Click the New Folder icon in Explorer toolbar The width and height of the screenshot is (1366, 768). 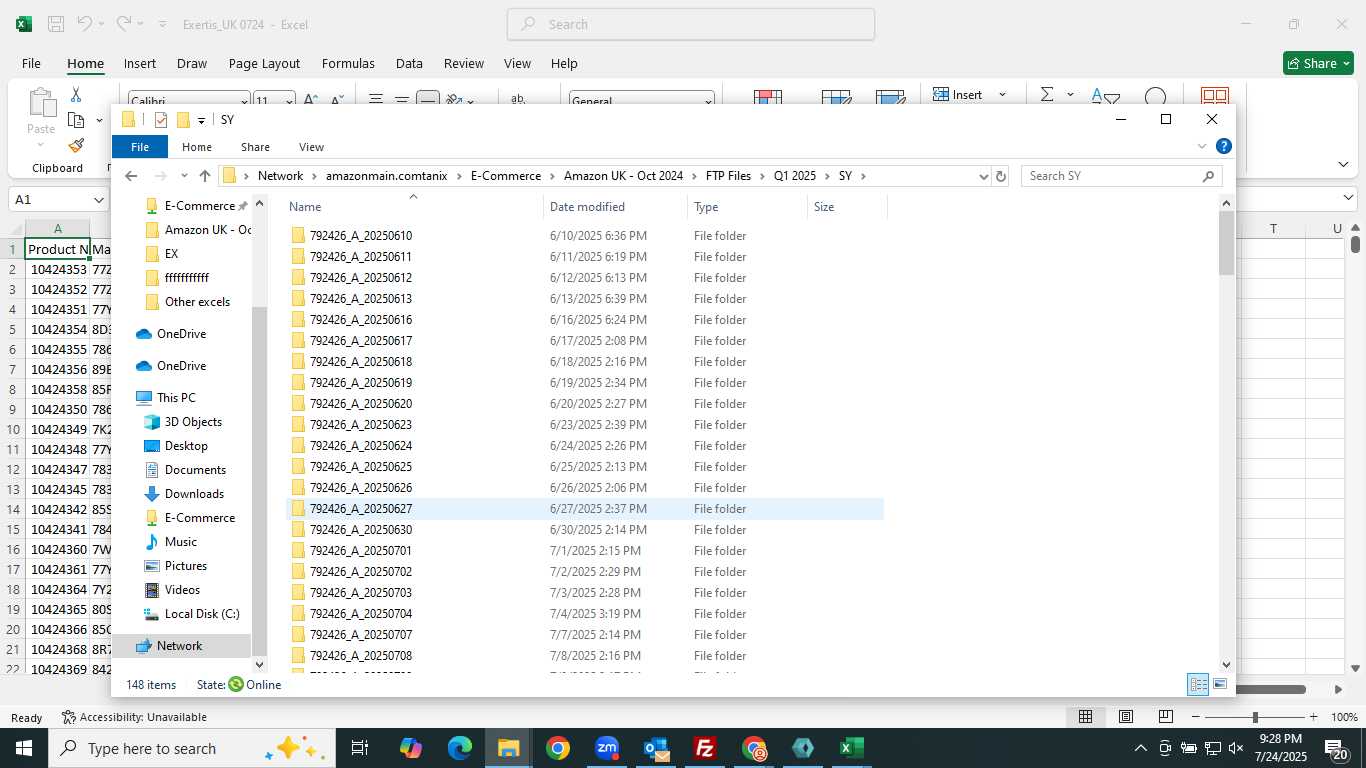click(183, 120)
